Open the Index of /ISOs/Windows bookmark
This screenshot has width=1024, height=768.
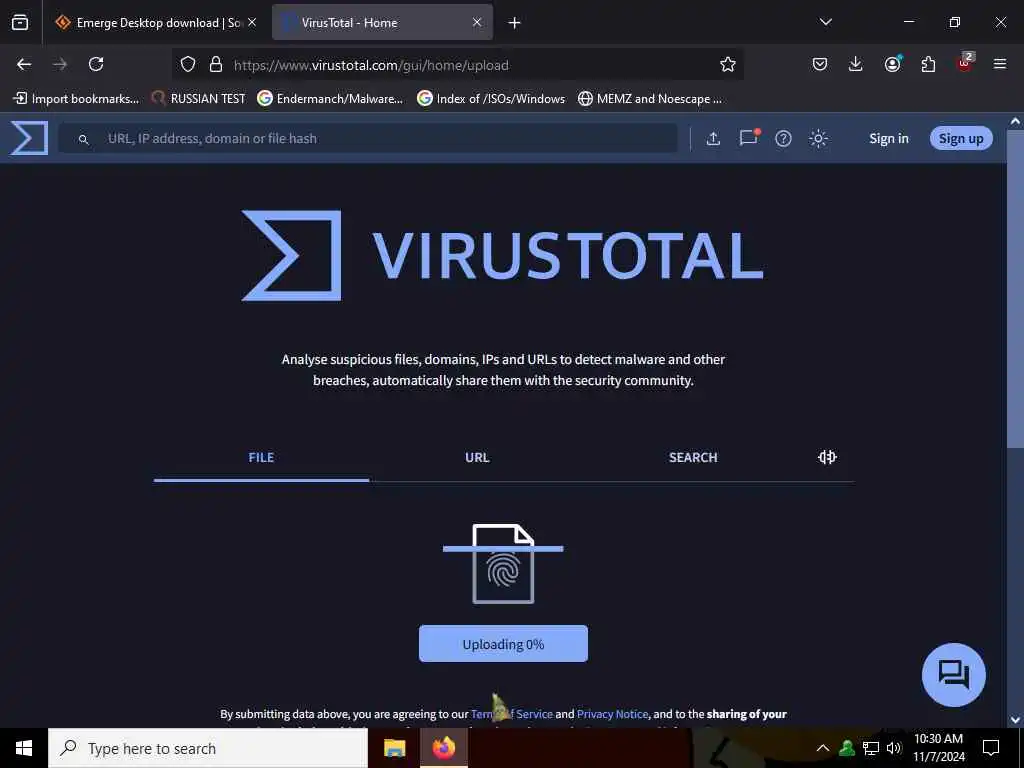point(491,99)
